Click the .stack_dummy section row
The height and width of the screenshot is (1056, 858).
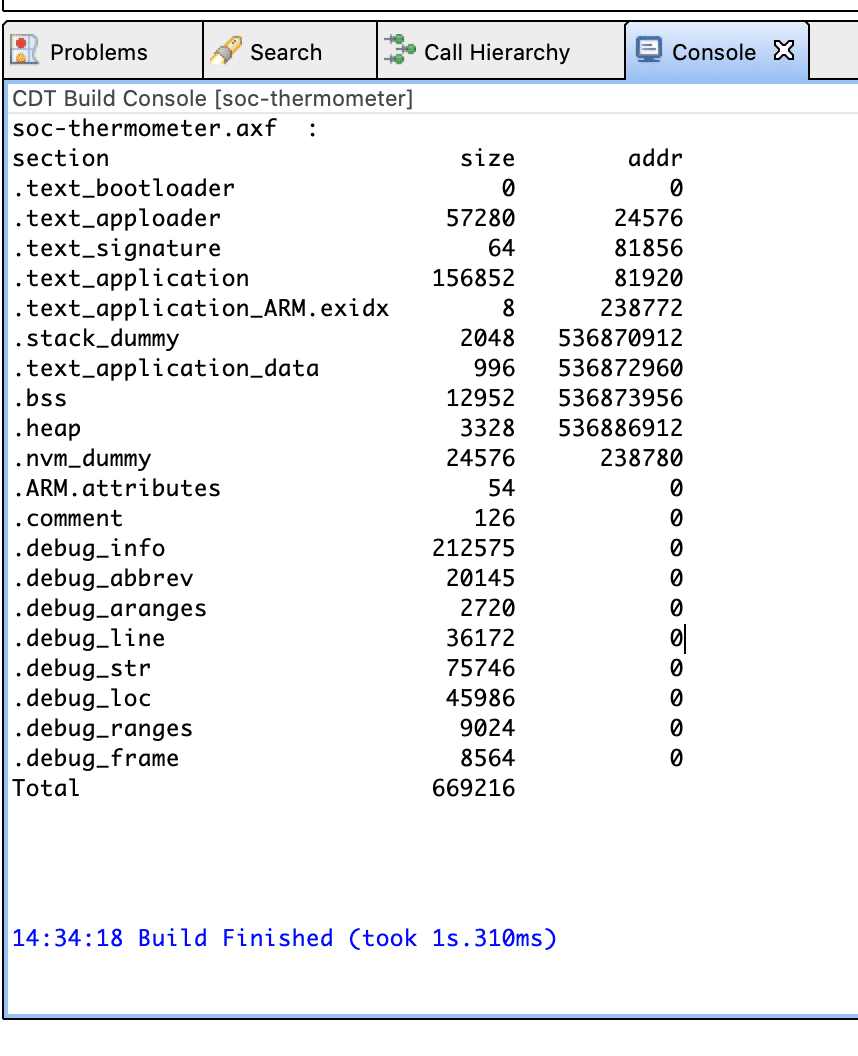click(x=95, y=338)
